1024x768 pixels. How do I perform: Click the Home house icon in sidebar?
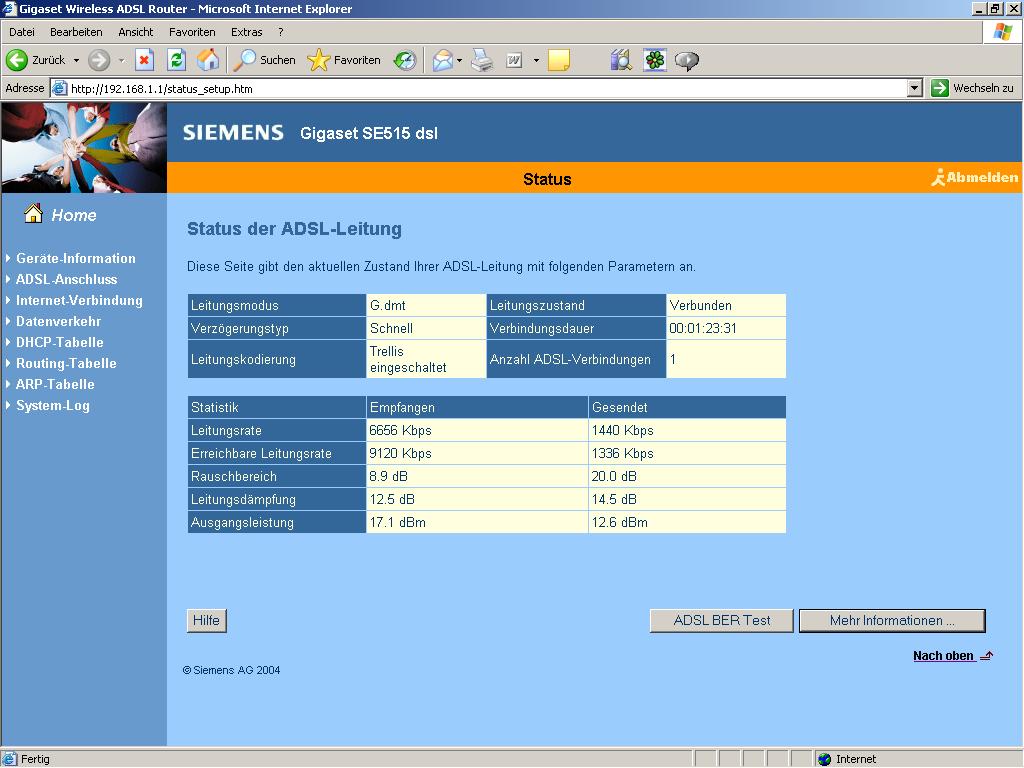33,214
